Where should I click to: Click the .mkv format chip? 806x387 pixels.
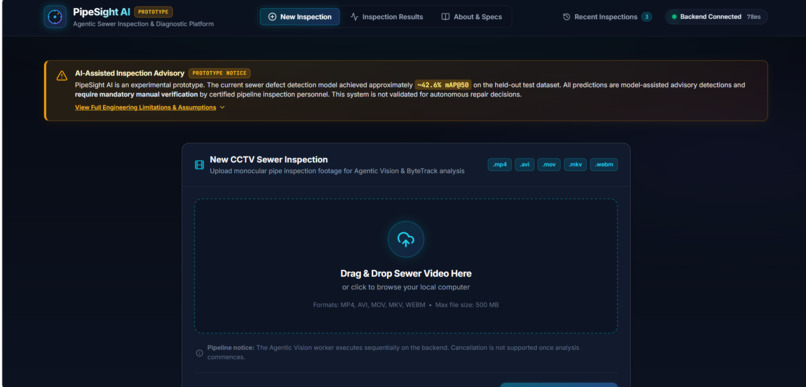tap(575, 165)
